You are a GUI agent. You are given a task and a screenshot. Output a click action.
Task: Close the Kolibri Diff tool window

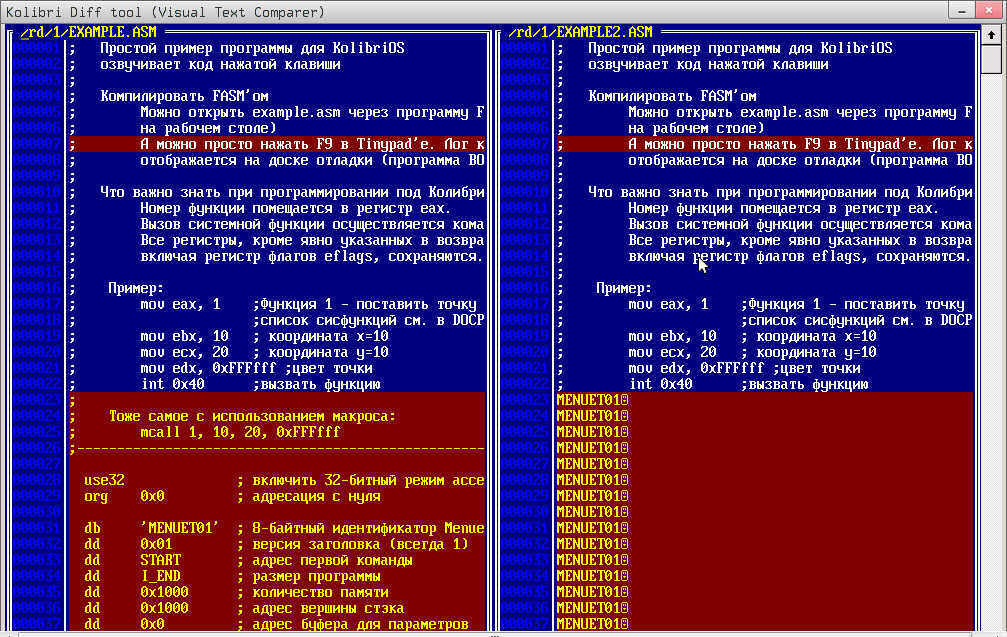(987, 12)
